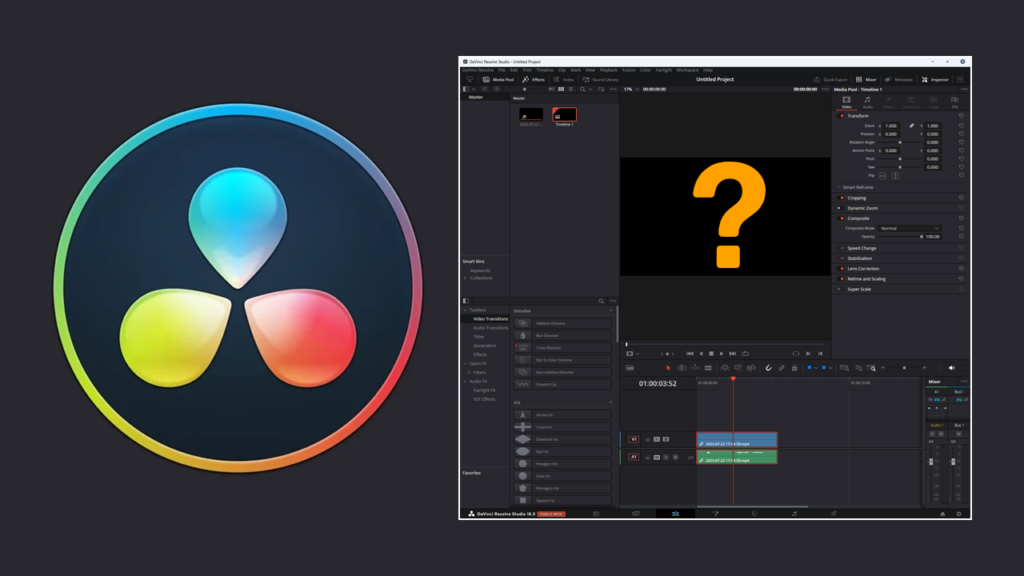Lock the V1 video track
This screenshot has width=1024, height=576.
648,439
